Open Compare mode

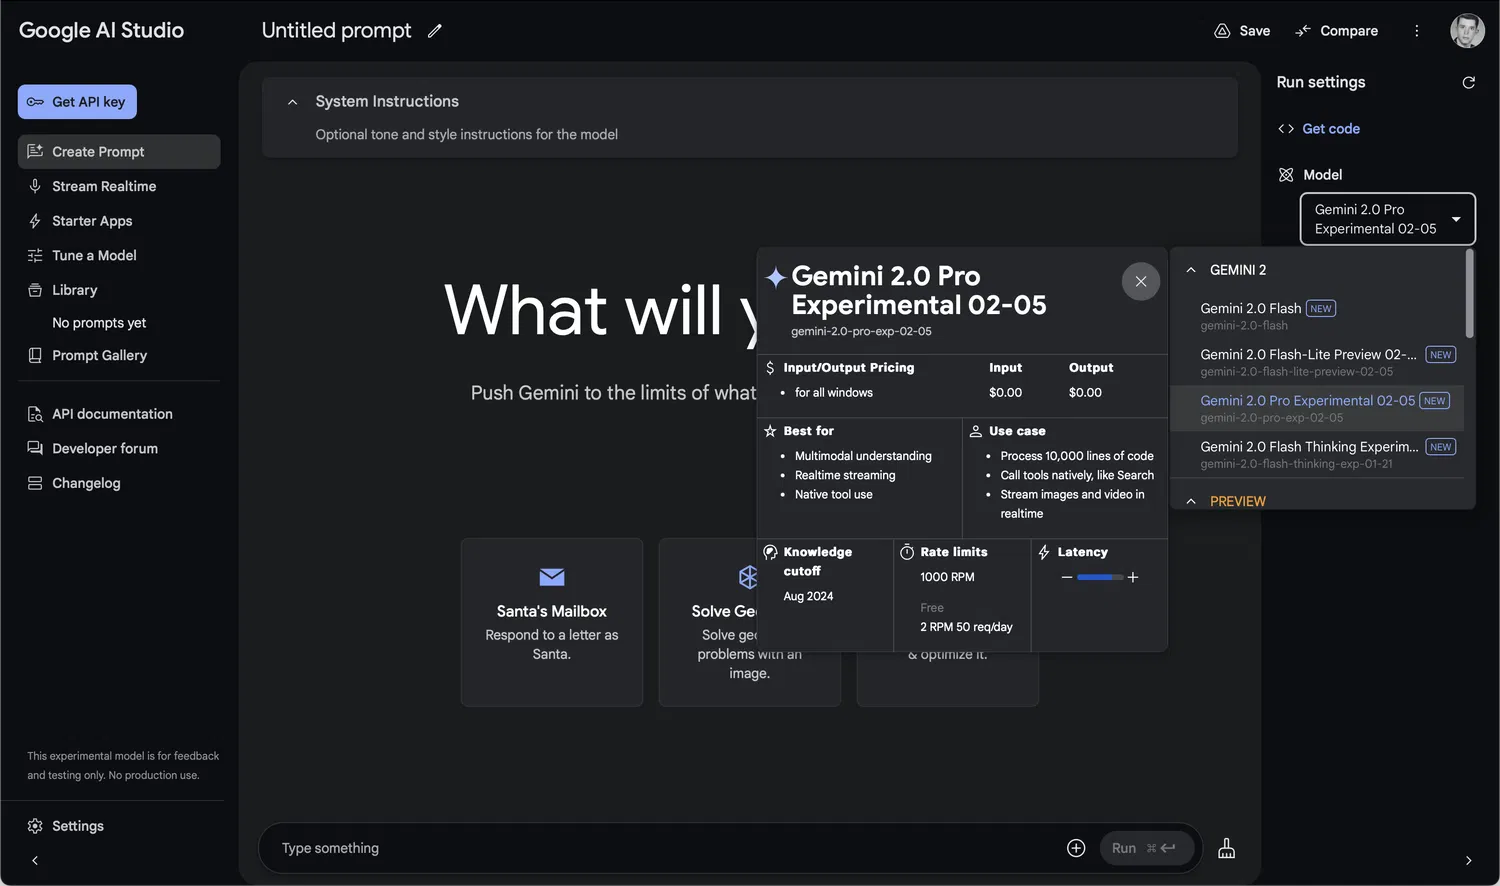point(1336,31)
